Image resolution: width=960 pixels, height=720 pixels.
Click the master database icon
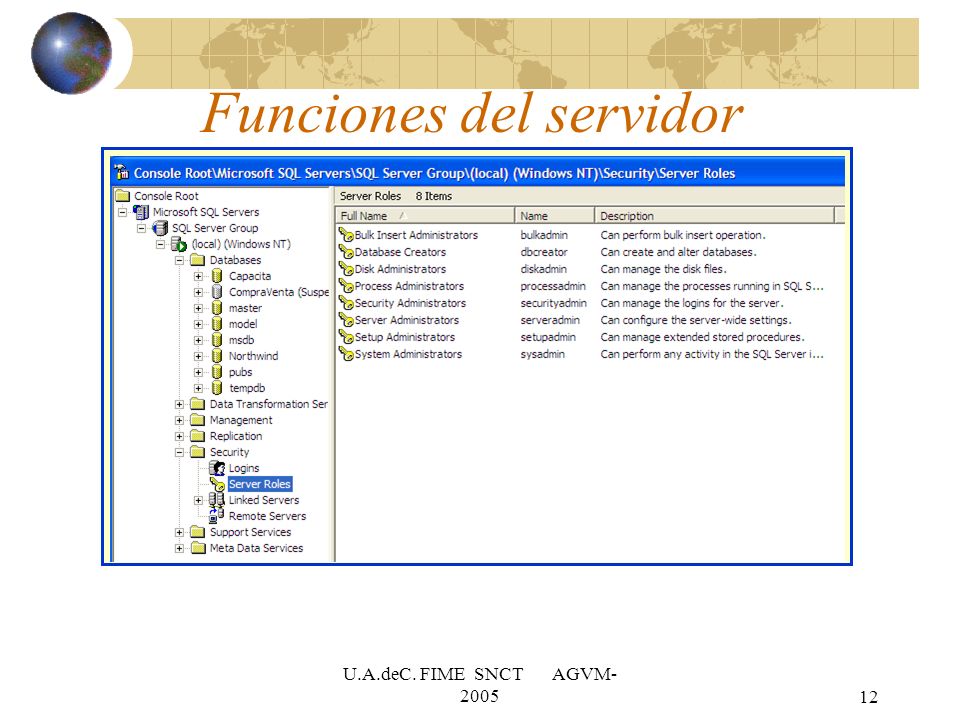[217, 308]
